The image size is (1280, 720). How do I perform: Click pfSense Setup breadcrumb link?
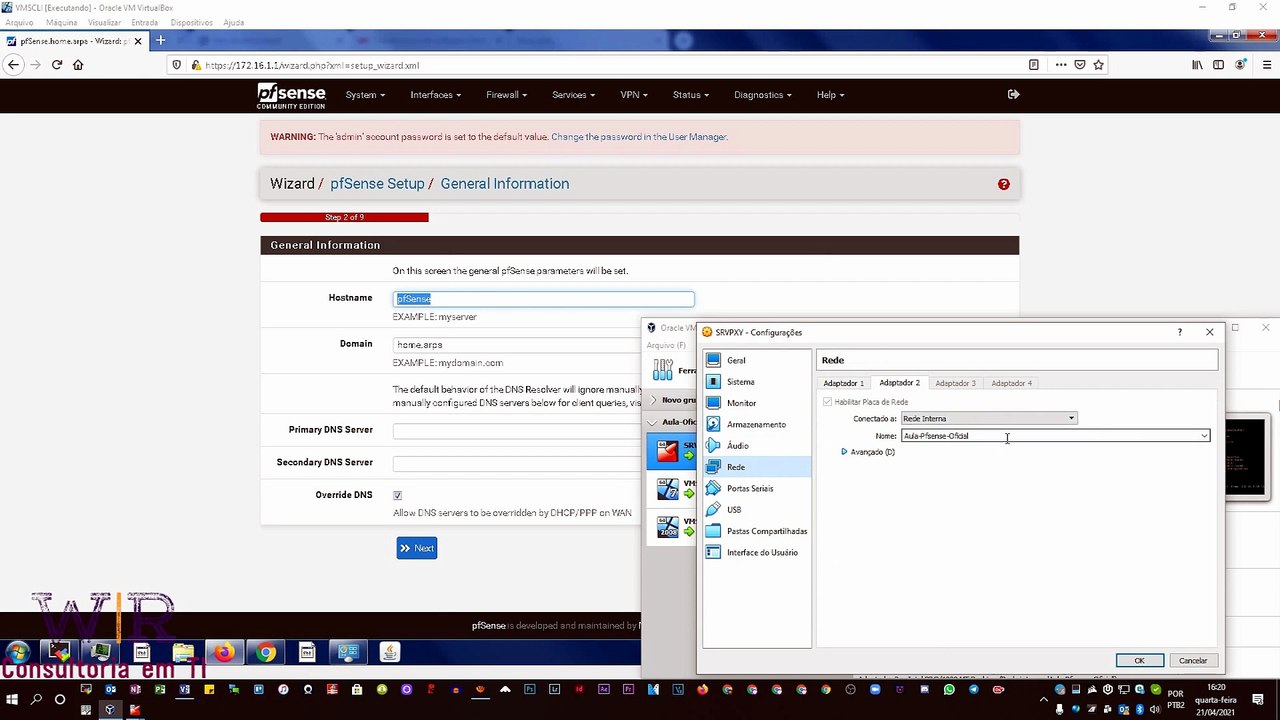coord(377,184)
